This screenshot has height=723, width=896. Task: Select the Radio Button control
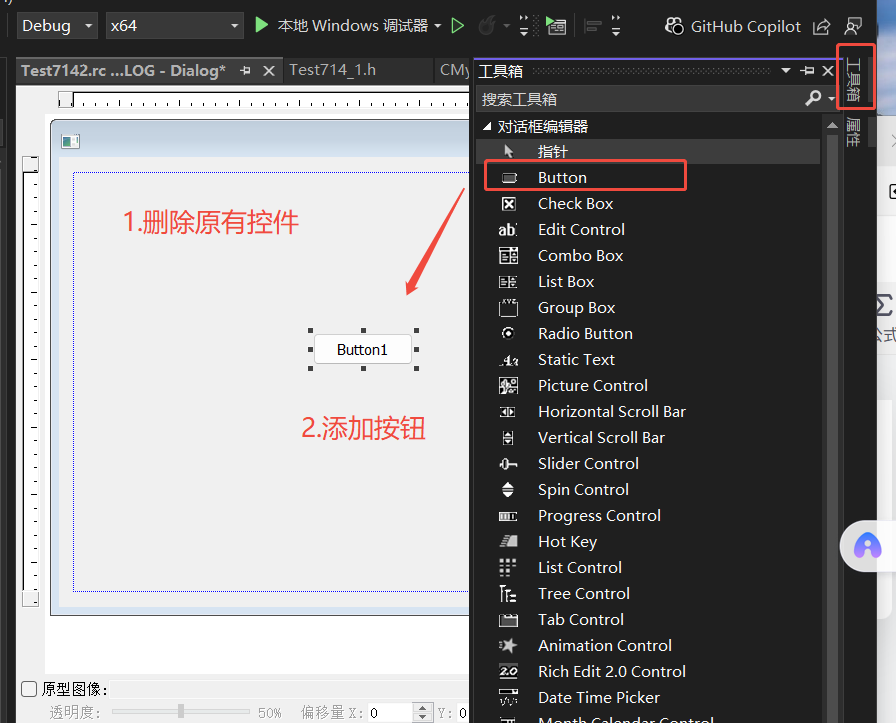click(647, 333)
